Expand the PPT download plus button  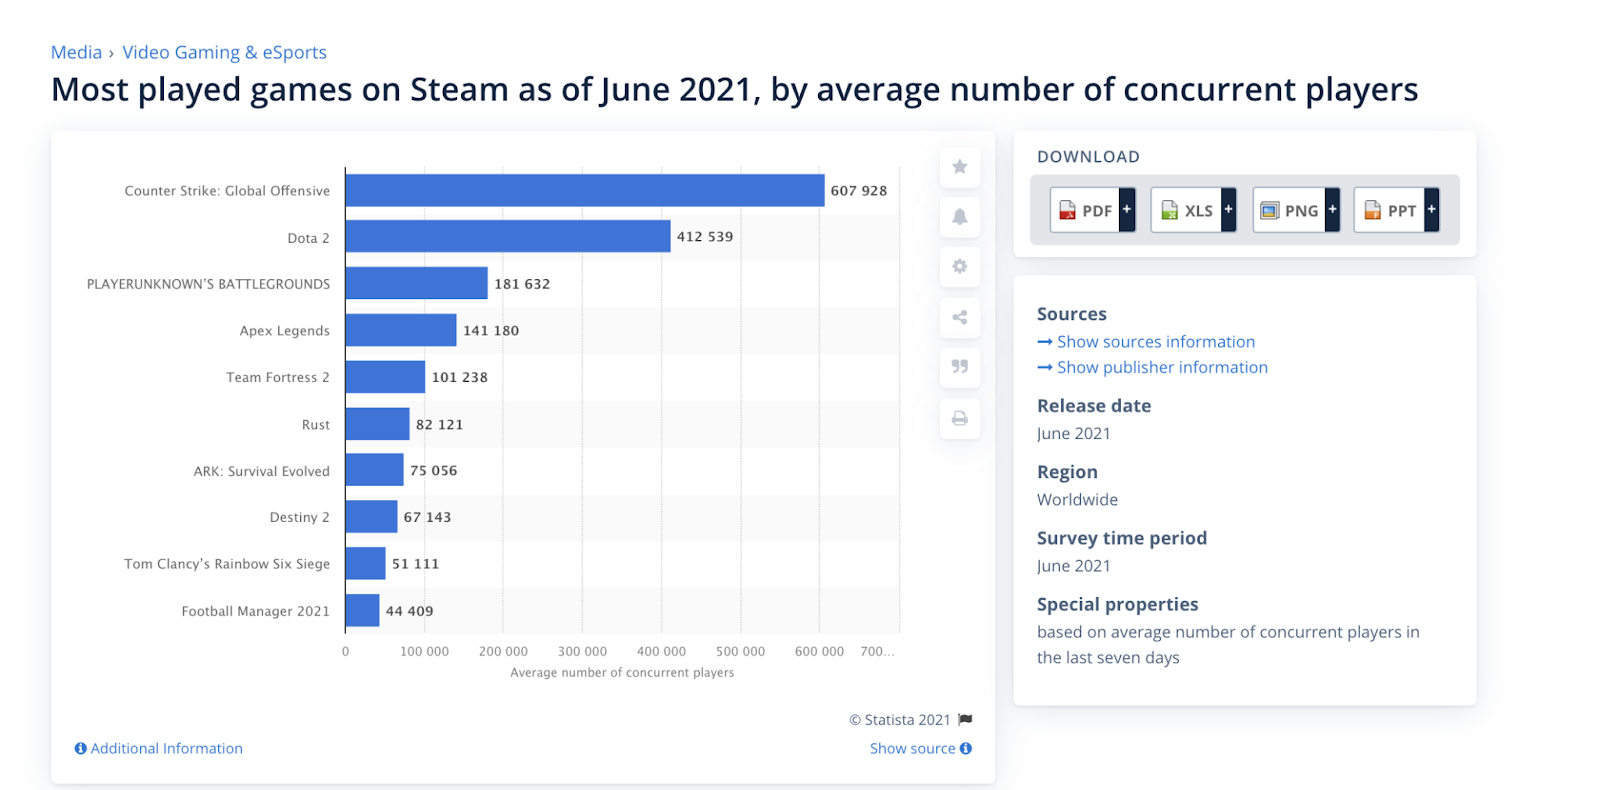(x=1431, y=210)
